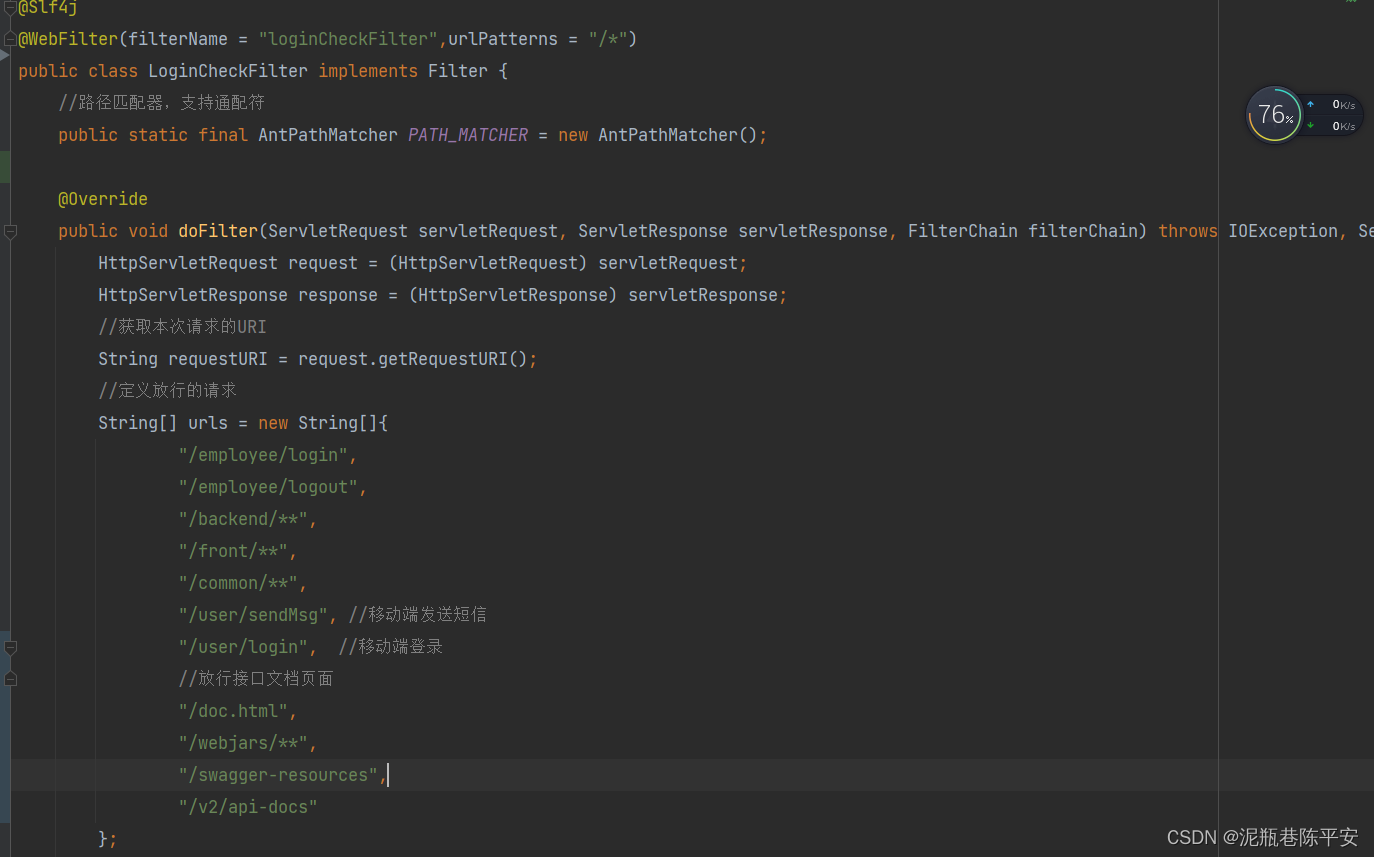Toggle the fold marker beside the 放行接口文档页面 comment
This screenshot has height=857, width=1374.
click(x=10, y=679)
